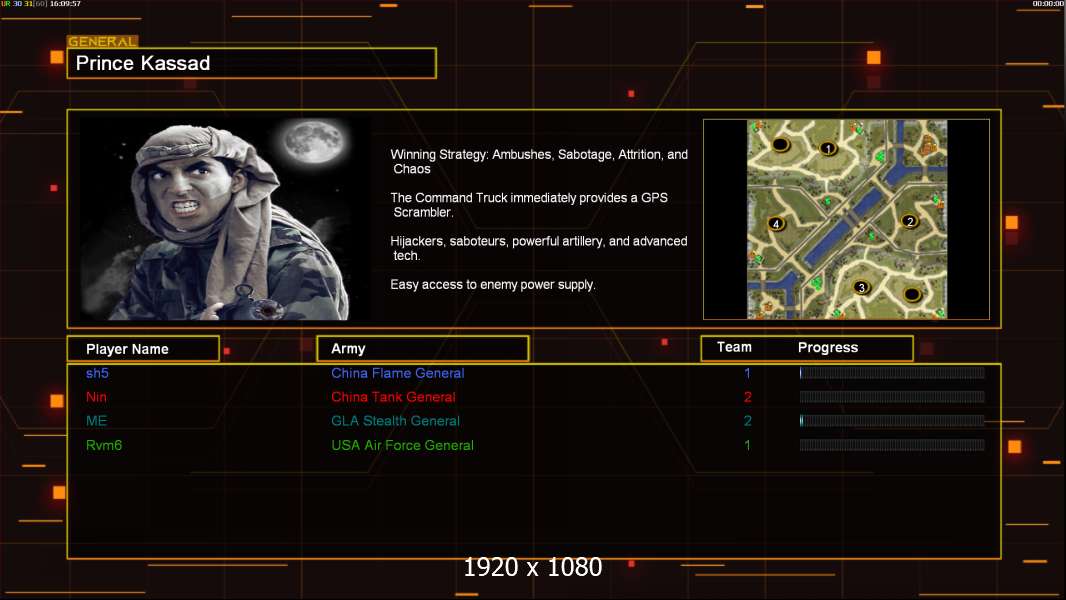The image size is (1066, 600).
Task: Click the GENERAL label above the name
Action: pos(102,41)
